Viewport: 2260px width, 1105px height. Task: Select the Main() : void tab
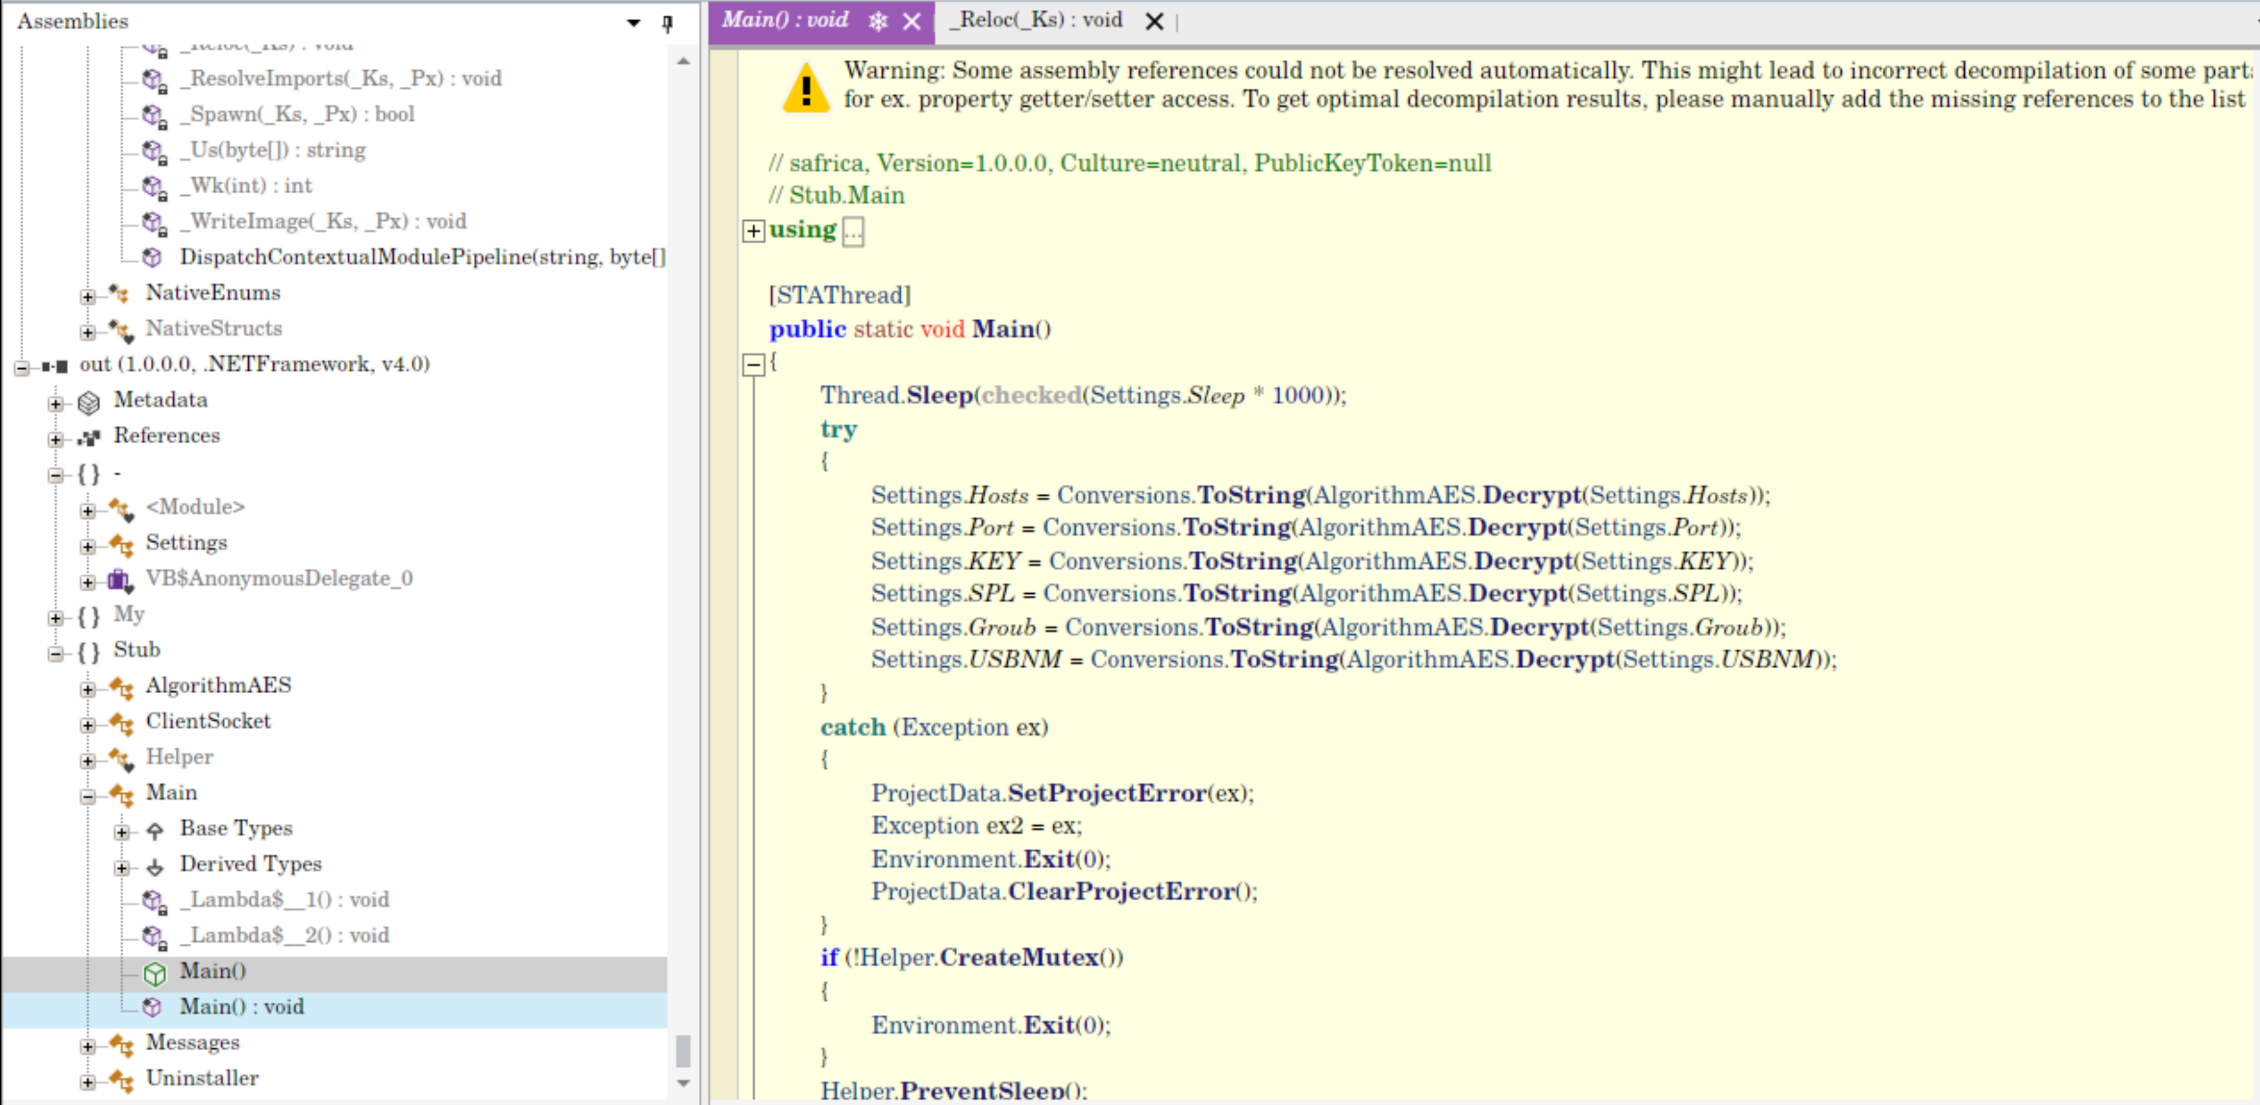[x=785, y=20]
